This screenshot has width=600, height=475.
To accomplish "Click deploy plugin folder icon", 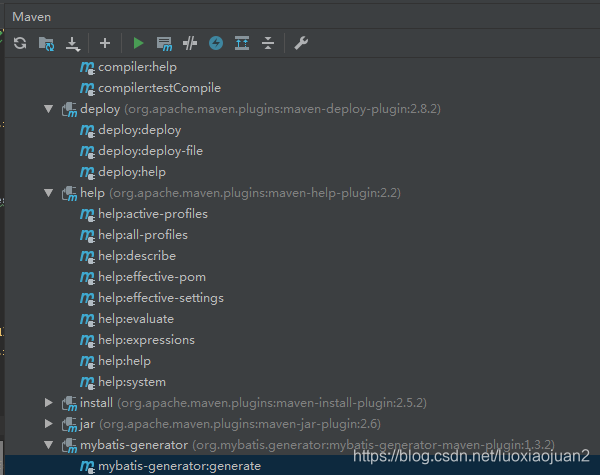I will coord(69,109).
